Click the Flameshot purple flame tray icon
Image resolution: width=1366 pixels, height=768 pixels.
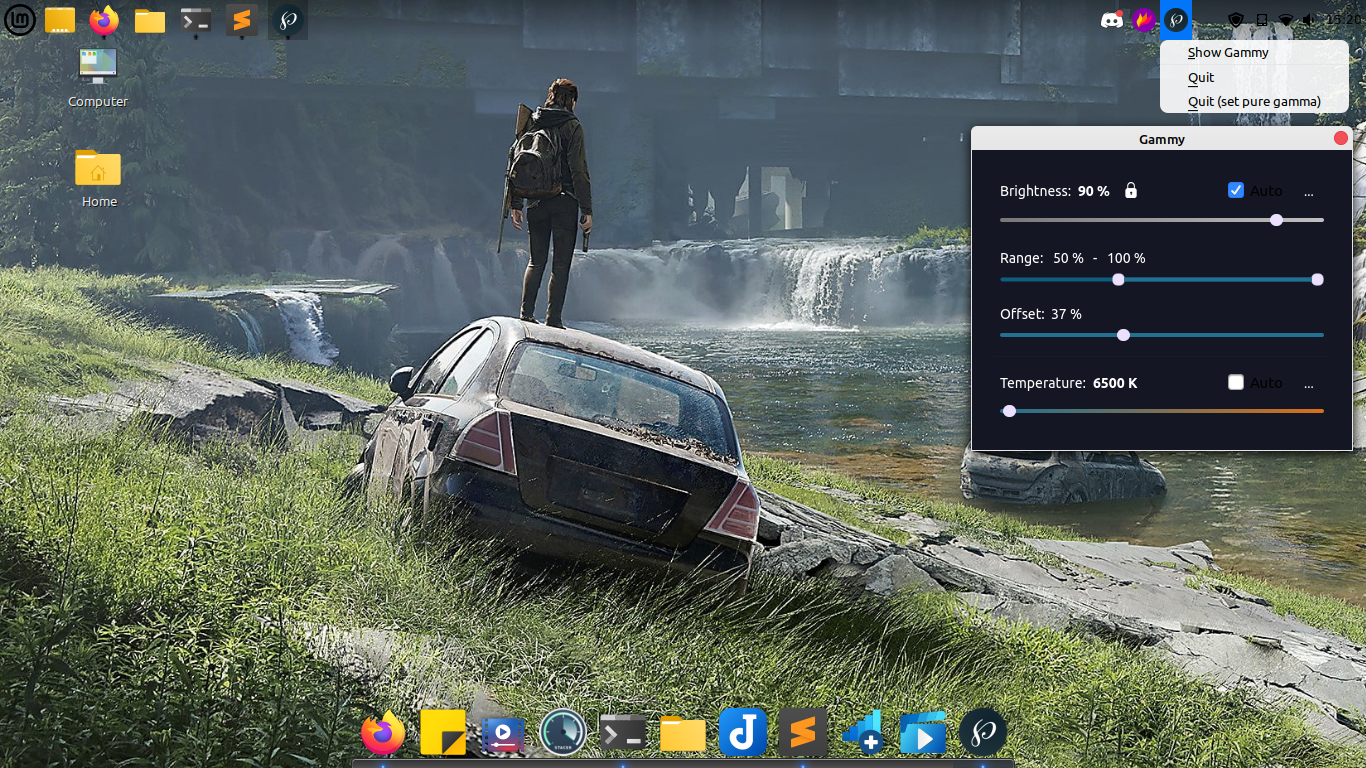[x=1144, y=19]
